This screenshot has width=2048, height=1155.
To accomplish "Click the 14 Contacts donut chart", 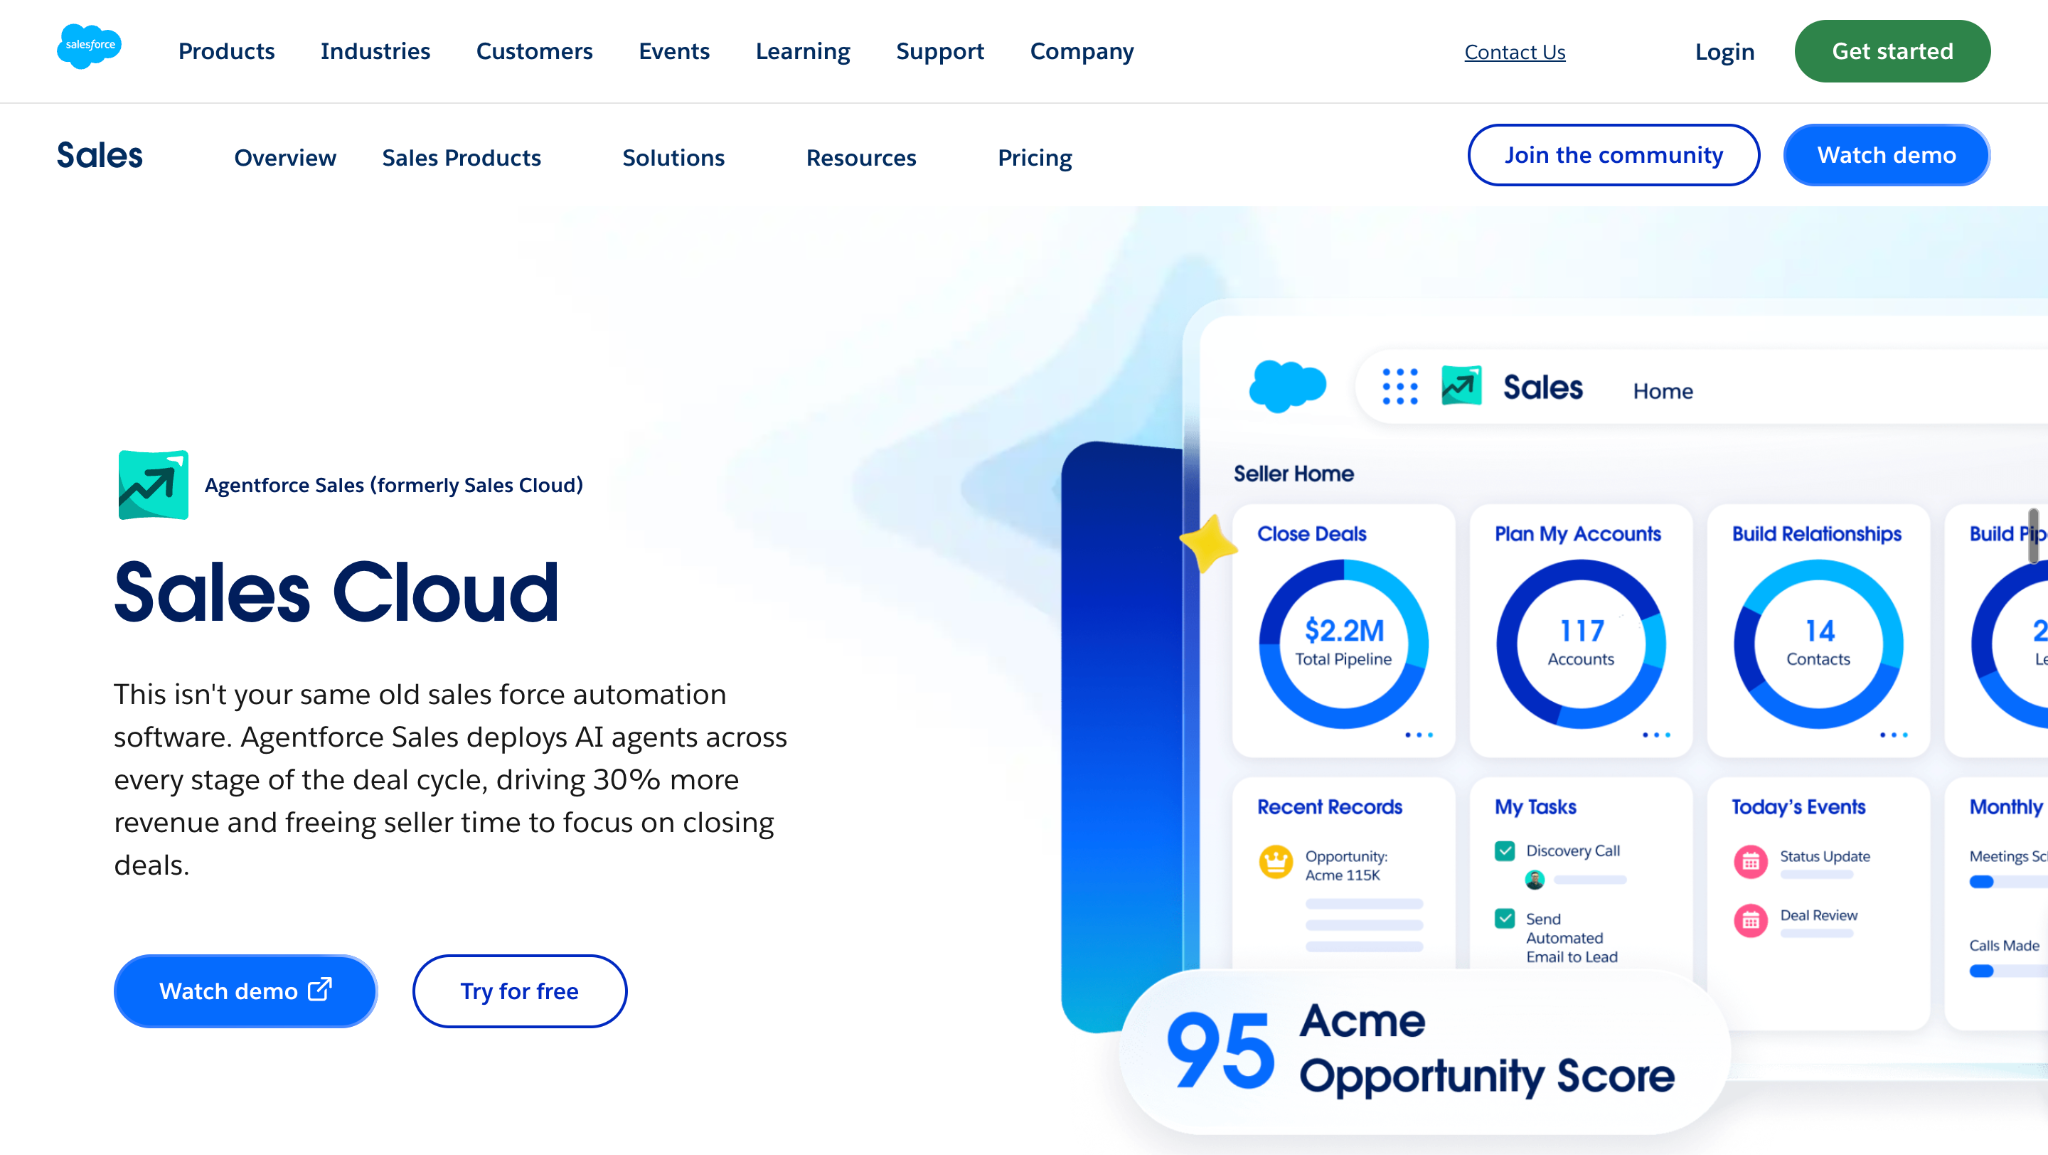I will tap(1818, 644).
